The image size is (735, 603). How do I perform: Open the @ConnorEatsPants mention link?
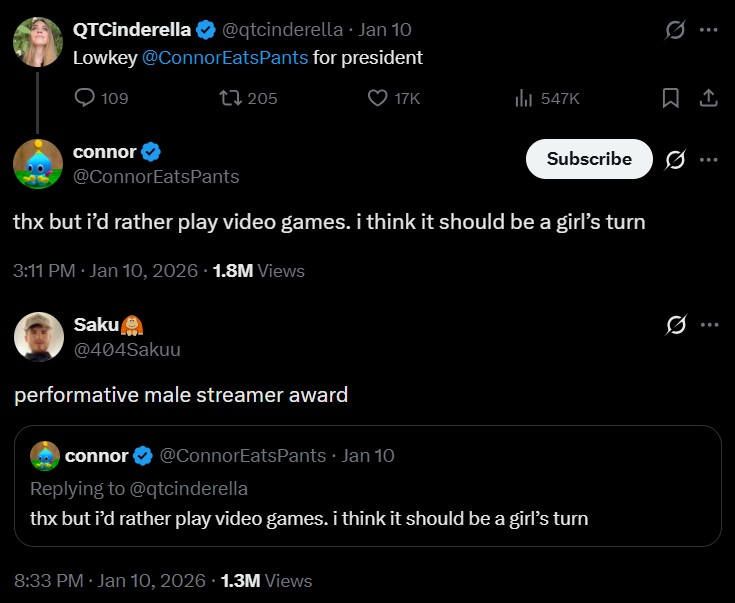pyautogui.click(x=225, y=57)
